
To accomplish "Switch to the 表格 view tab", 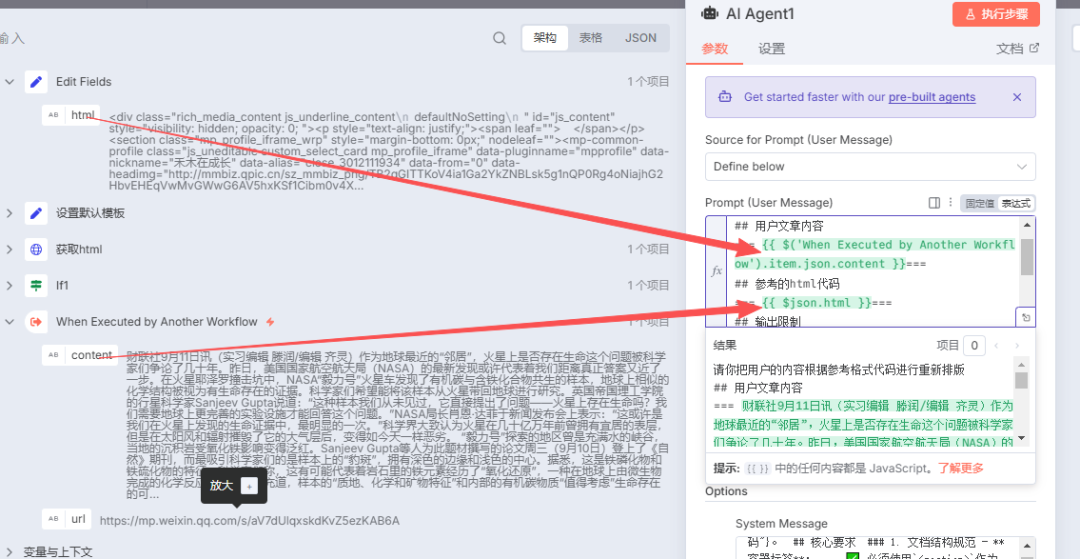I will (x=590, y=38).
